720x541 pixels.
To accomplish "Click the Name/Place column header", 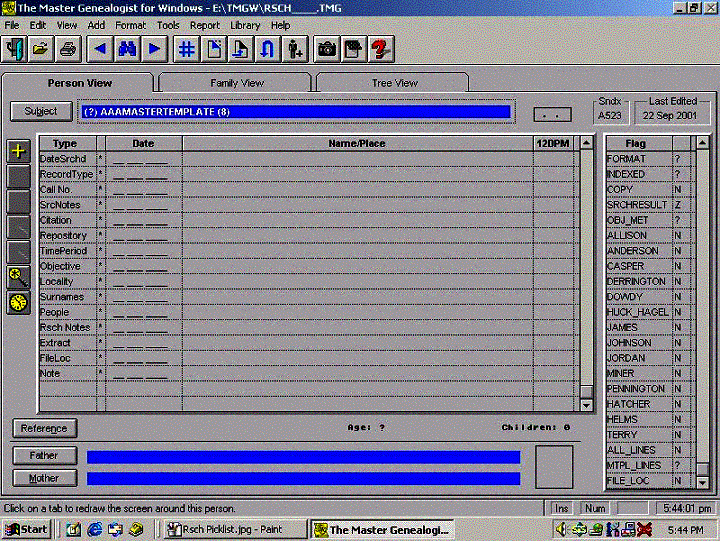I will (x=357, y=143).
